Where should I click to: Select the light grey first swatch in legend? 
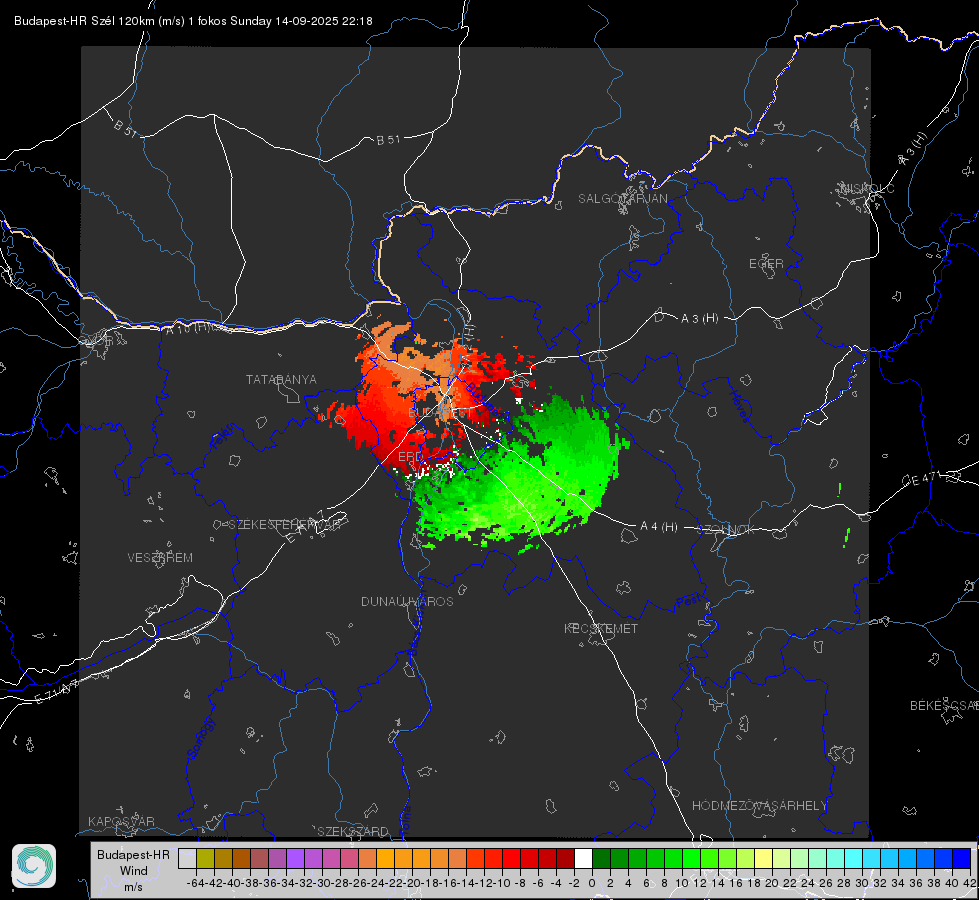(187, 858)
